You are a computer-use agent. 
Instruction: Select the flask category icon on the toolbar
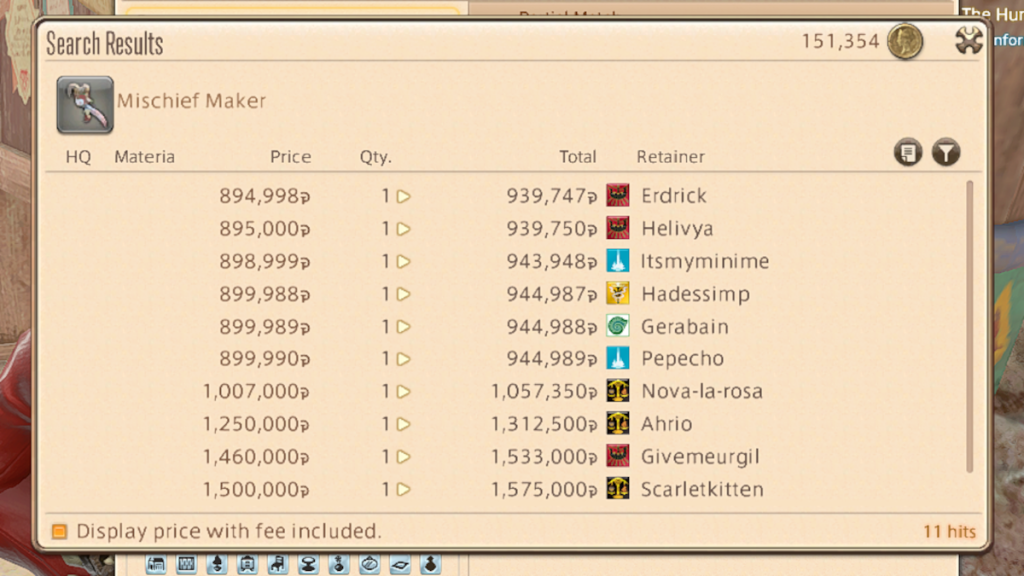point(338,563)
